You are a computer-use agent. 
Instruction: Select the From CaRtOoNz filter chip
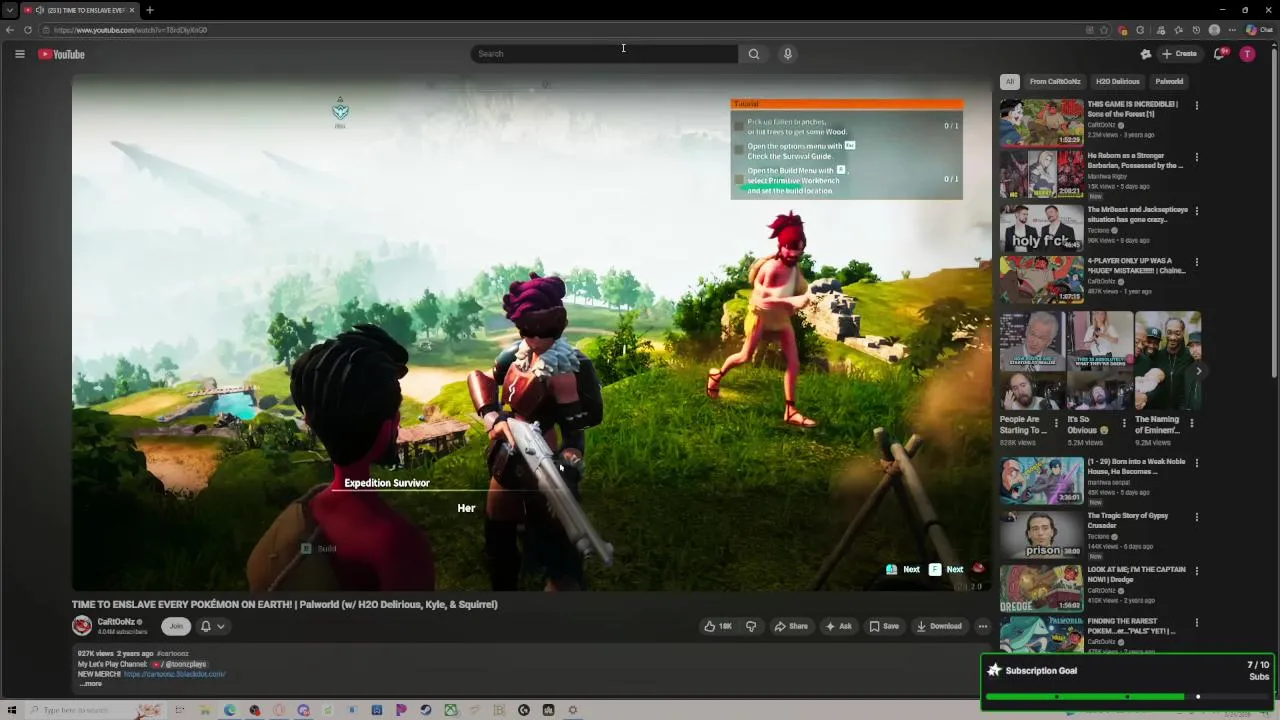tap(1055, 81)
